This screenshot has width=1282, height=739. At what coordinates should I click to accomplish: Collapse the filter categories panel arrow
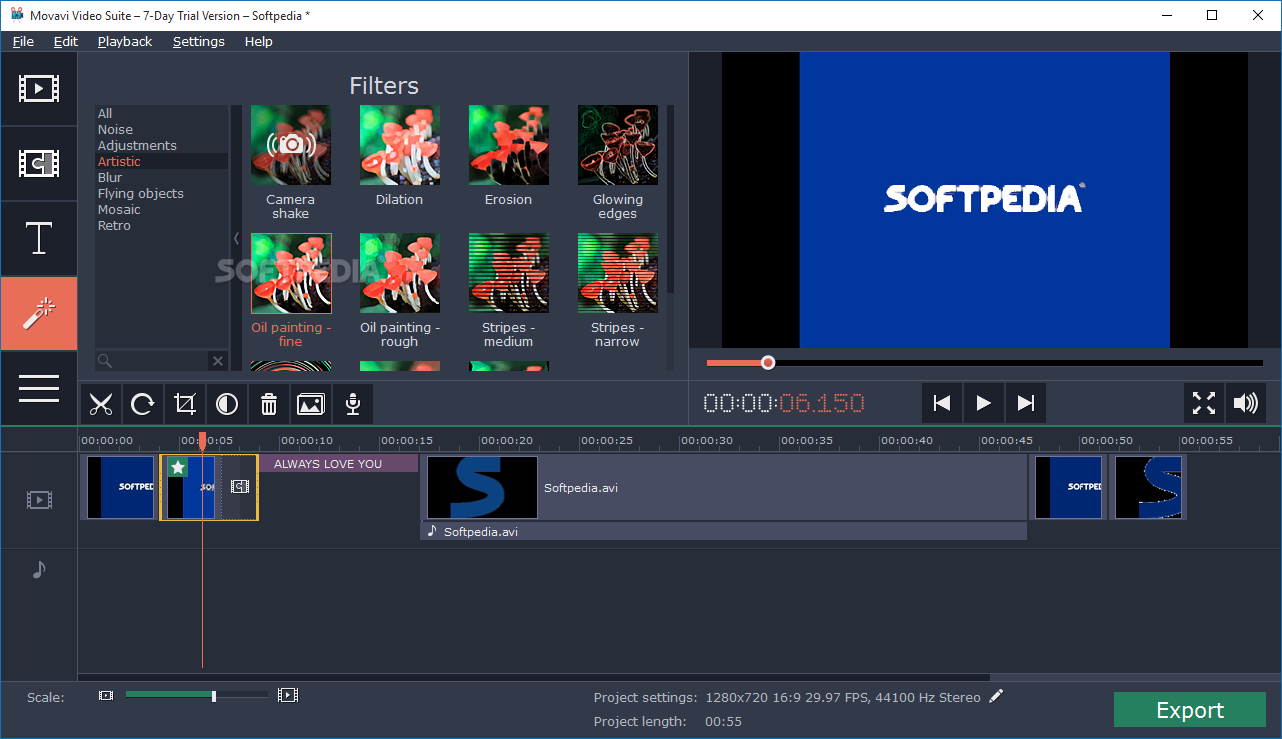point(236,238)
